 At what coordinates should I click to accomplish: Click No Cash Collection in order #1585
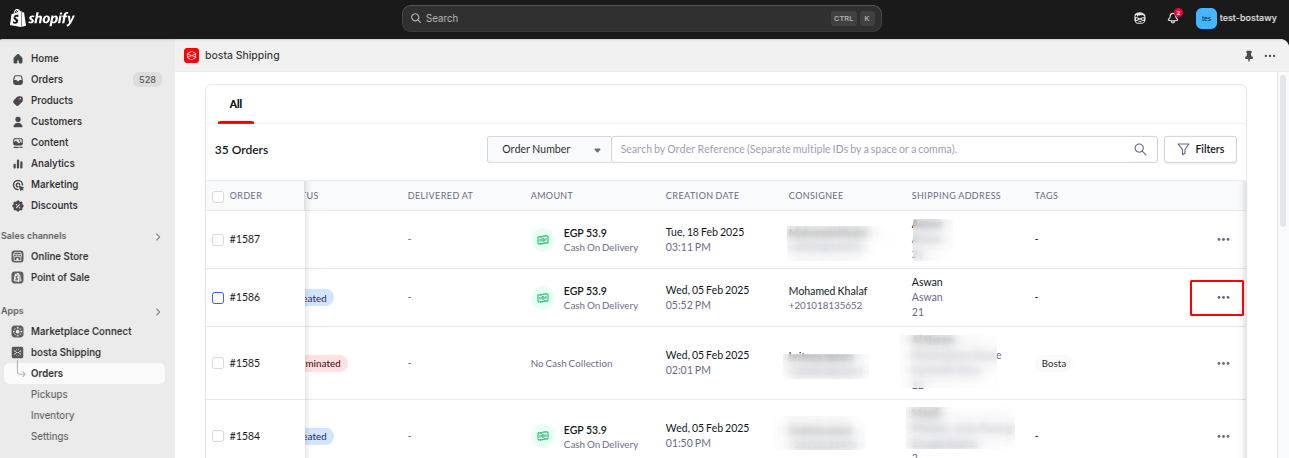click(572, 364)
